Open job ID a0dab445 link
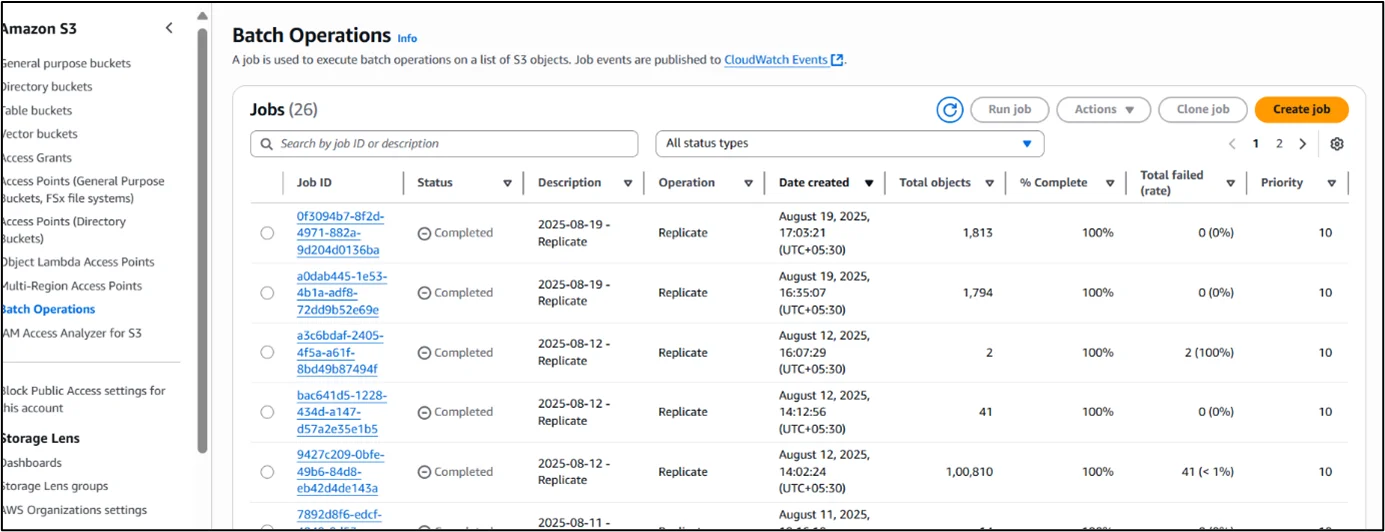 point(342,293)
